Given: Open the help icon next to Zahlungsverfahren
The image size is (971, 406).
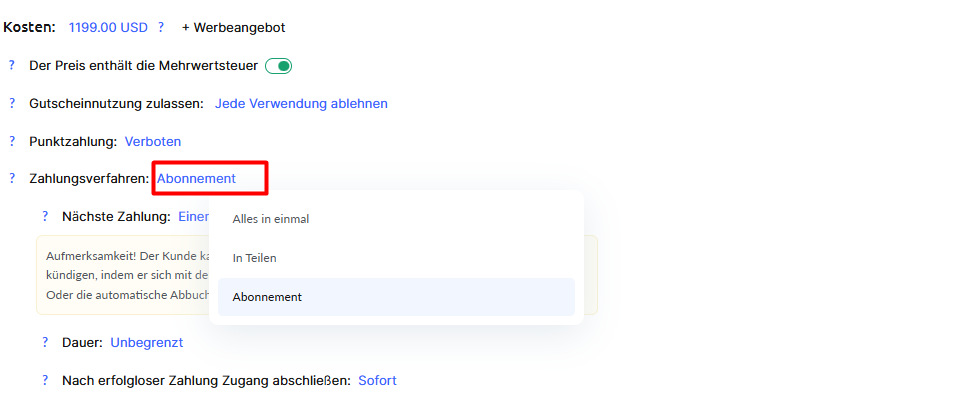Looking at the screenshot, I should (12, 179).
